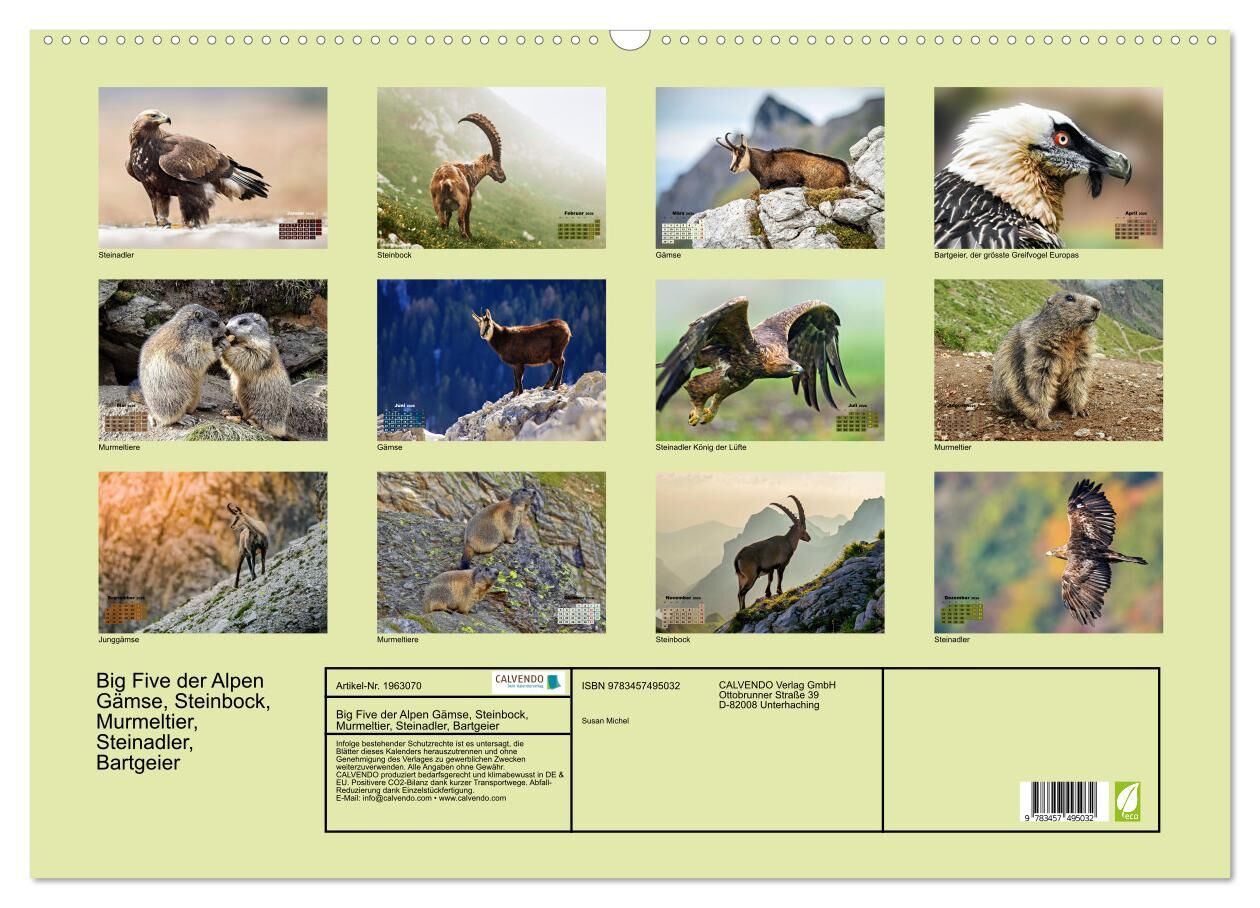Click the info@calvendo.com email address
This screenshot has width=1260, height=908.
click(x=384, y=798)
